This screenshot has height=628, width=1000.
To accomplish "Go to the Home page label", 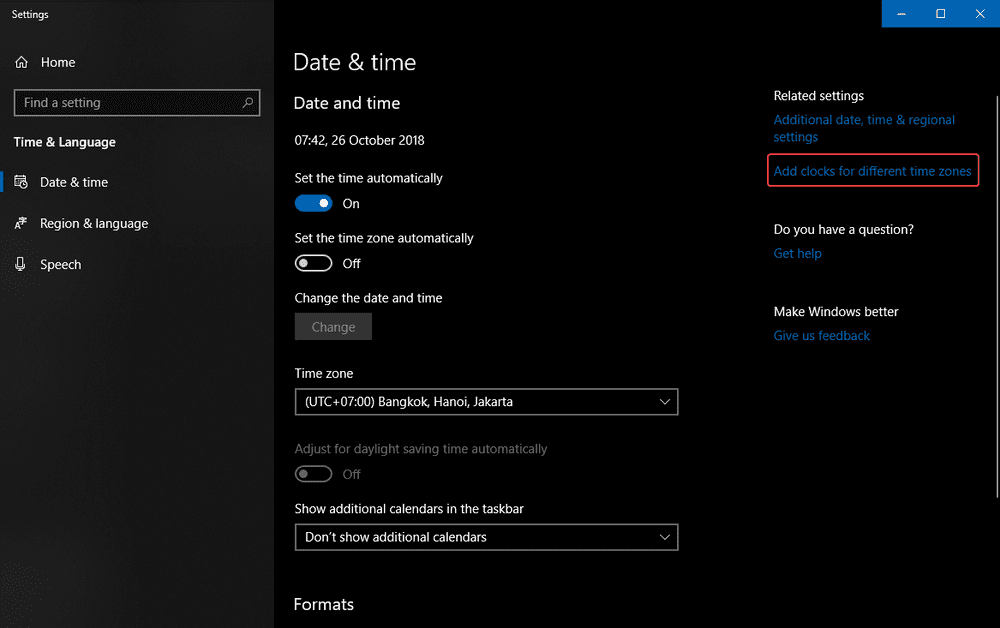I will (58, 62).
